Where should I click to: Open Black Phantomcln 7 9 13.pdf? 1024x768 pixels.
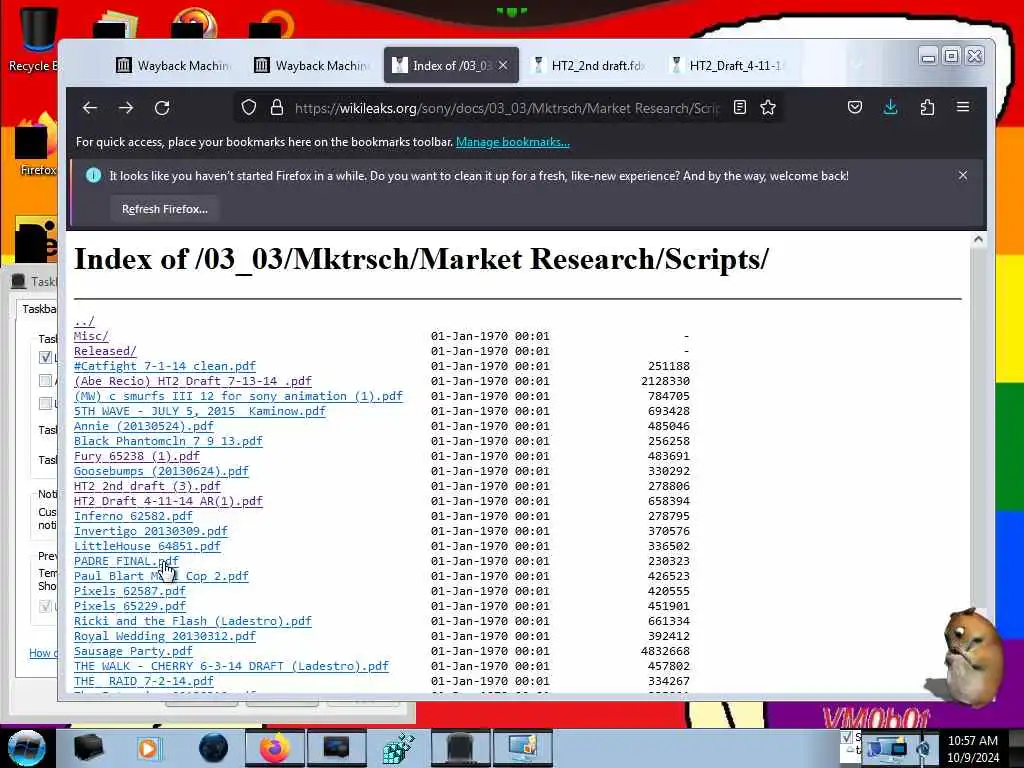tap(168, 441)
